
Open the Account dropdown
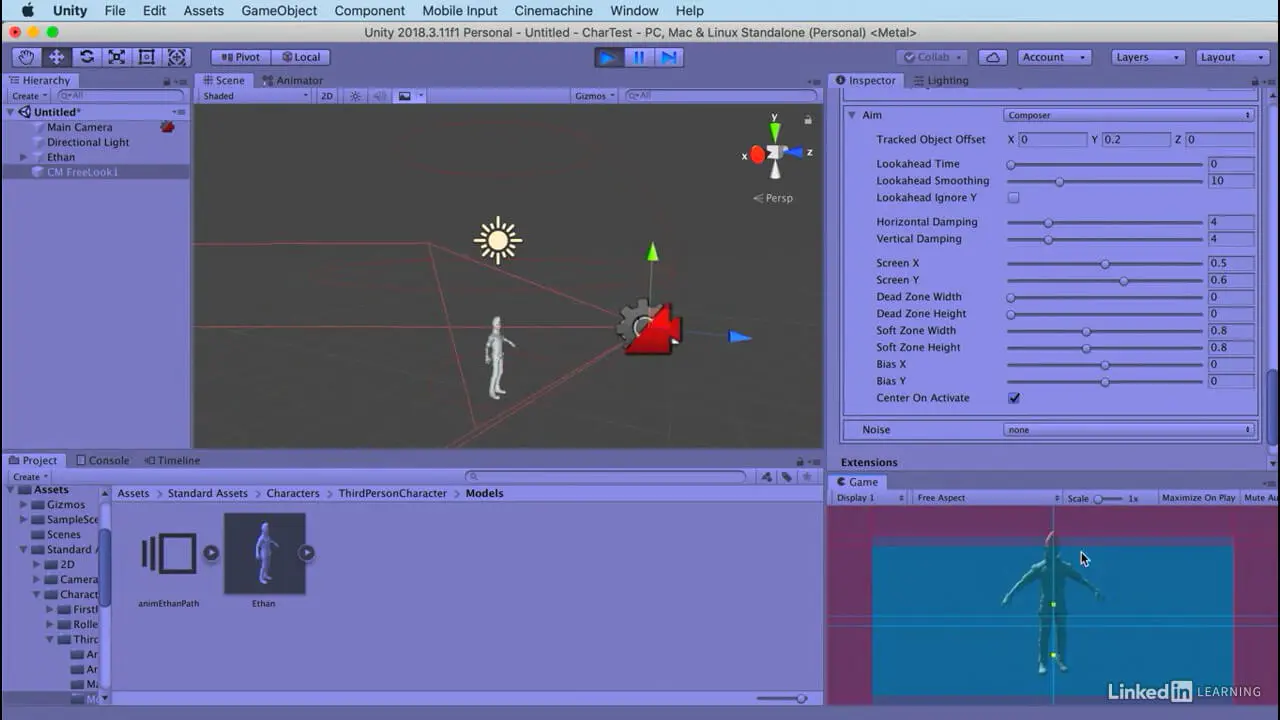pos(1054,57)
